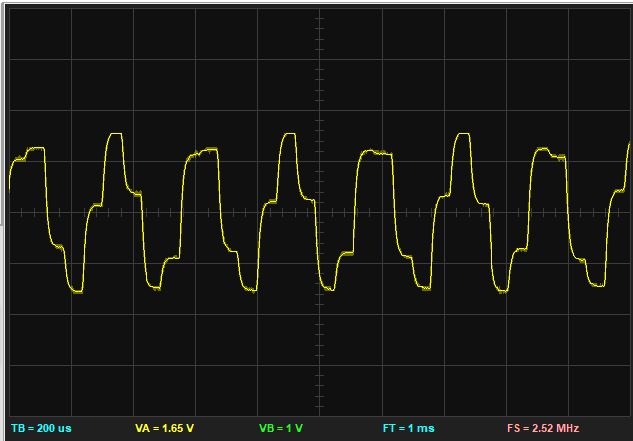Image resolution: width=633 pixels, height=441 pixels.
Task: Click the center crosshair of the graticule
Action: point(319,212)
